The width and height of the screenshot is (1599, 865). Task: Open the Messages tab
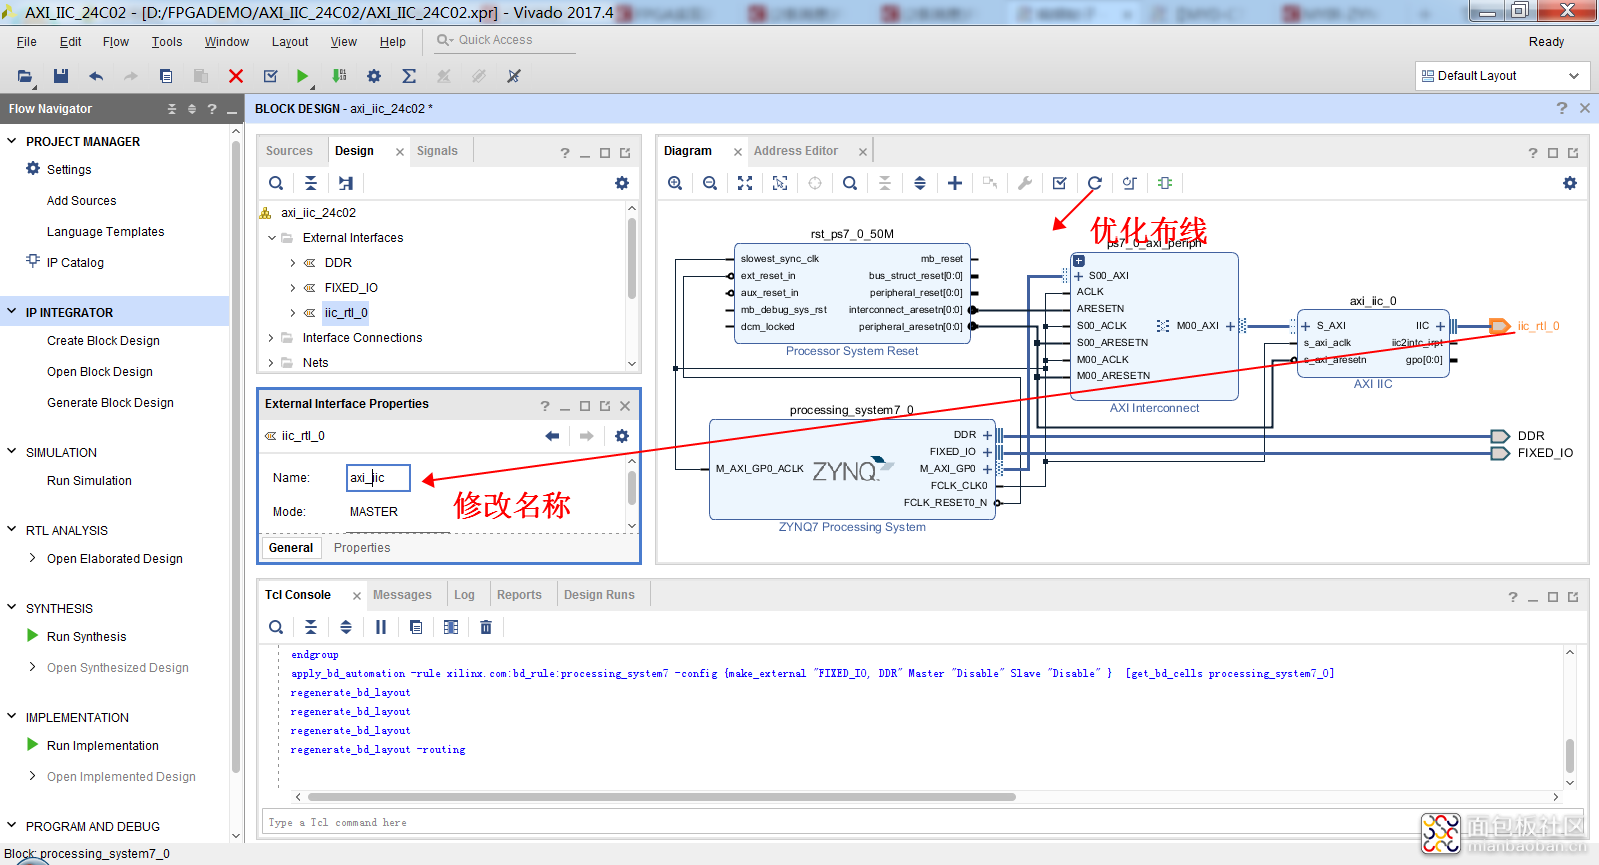coord(402,595)
